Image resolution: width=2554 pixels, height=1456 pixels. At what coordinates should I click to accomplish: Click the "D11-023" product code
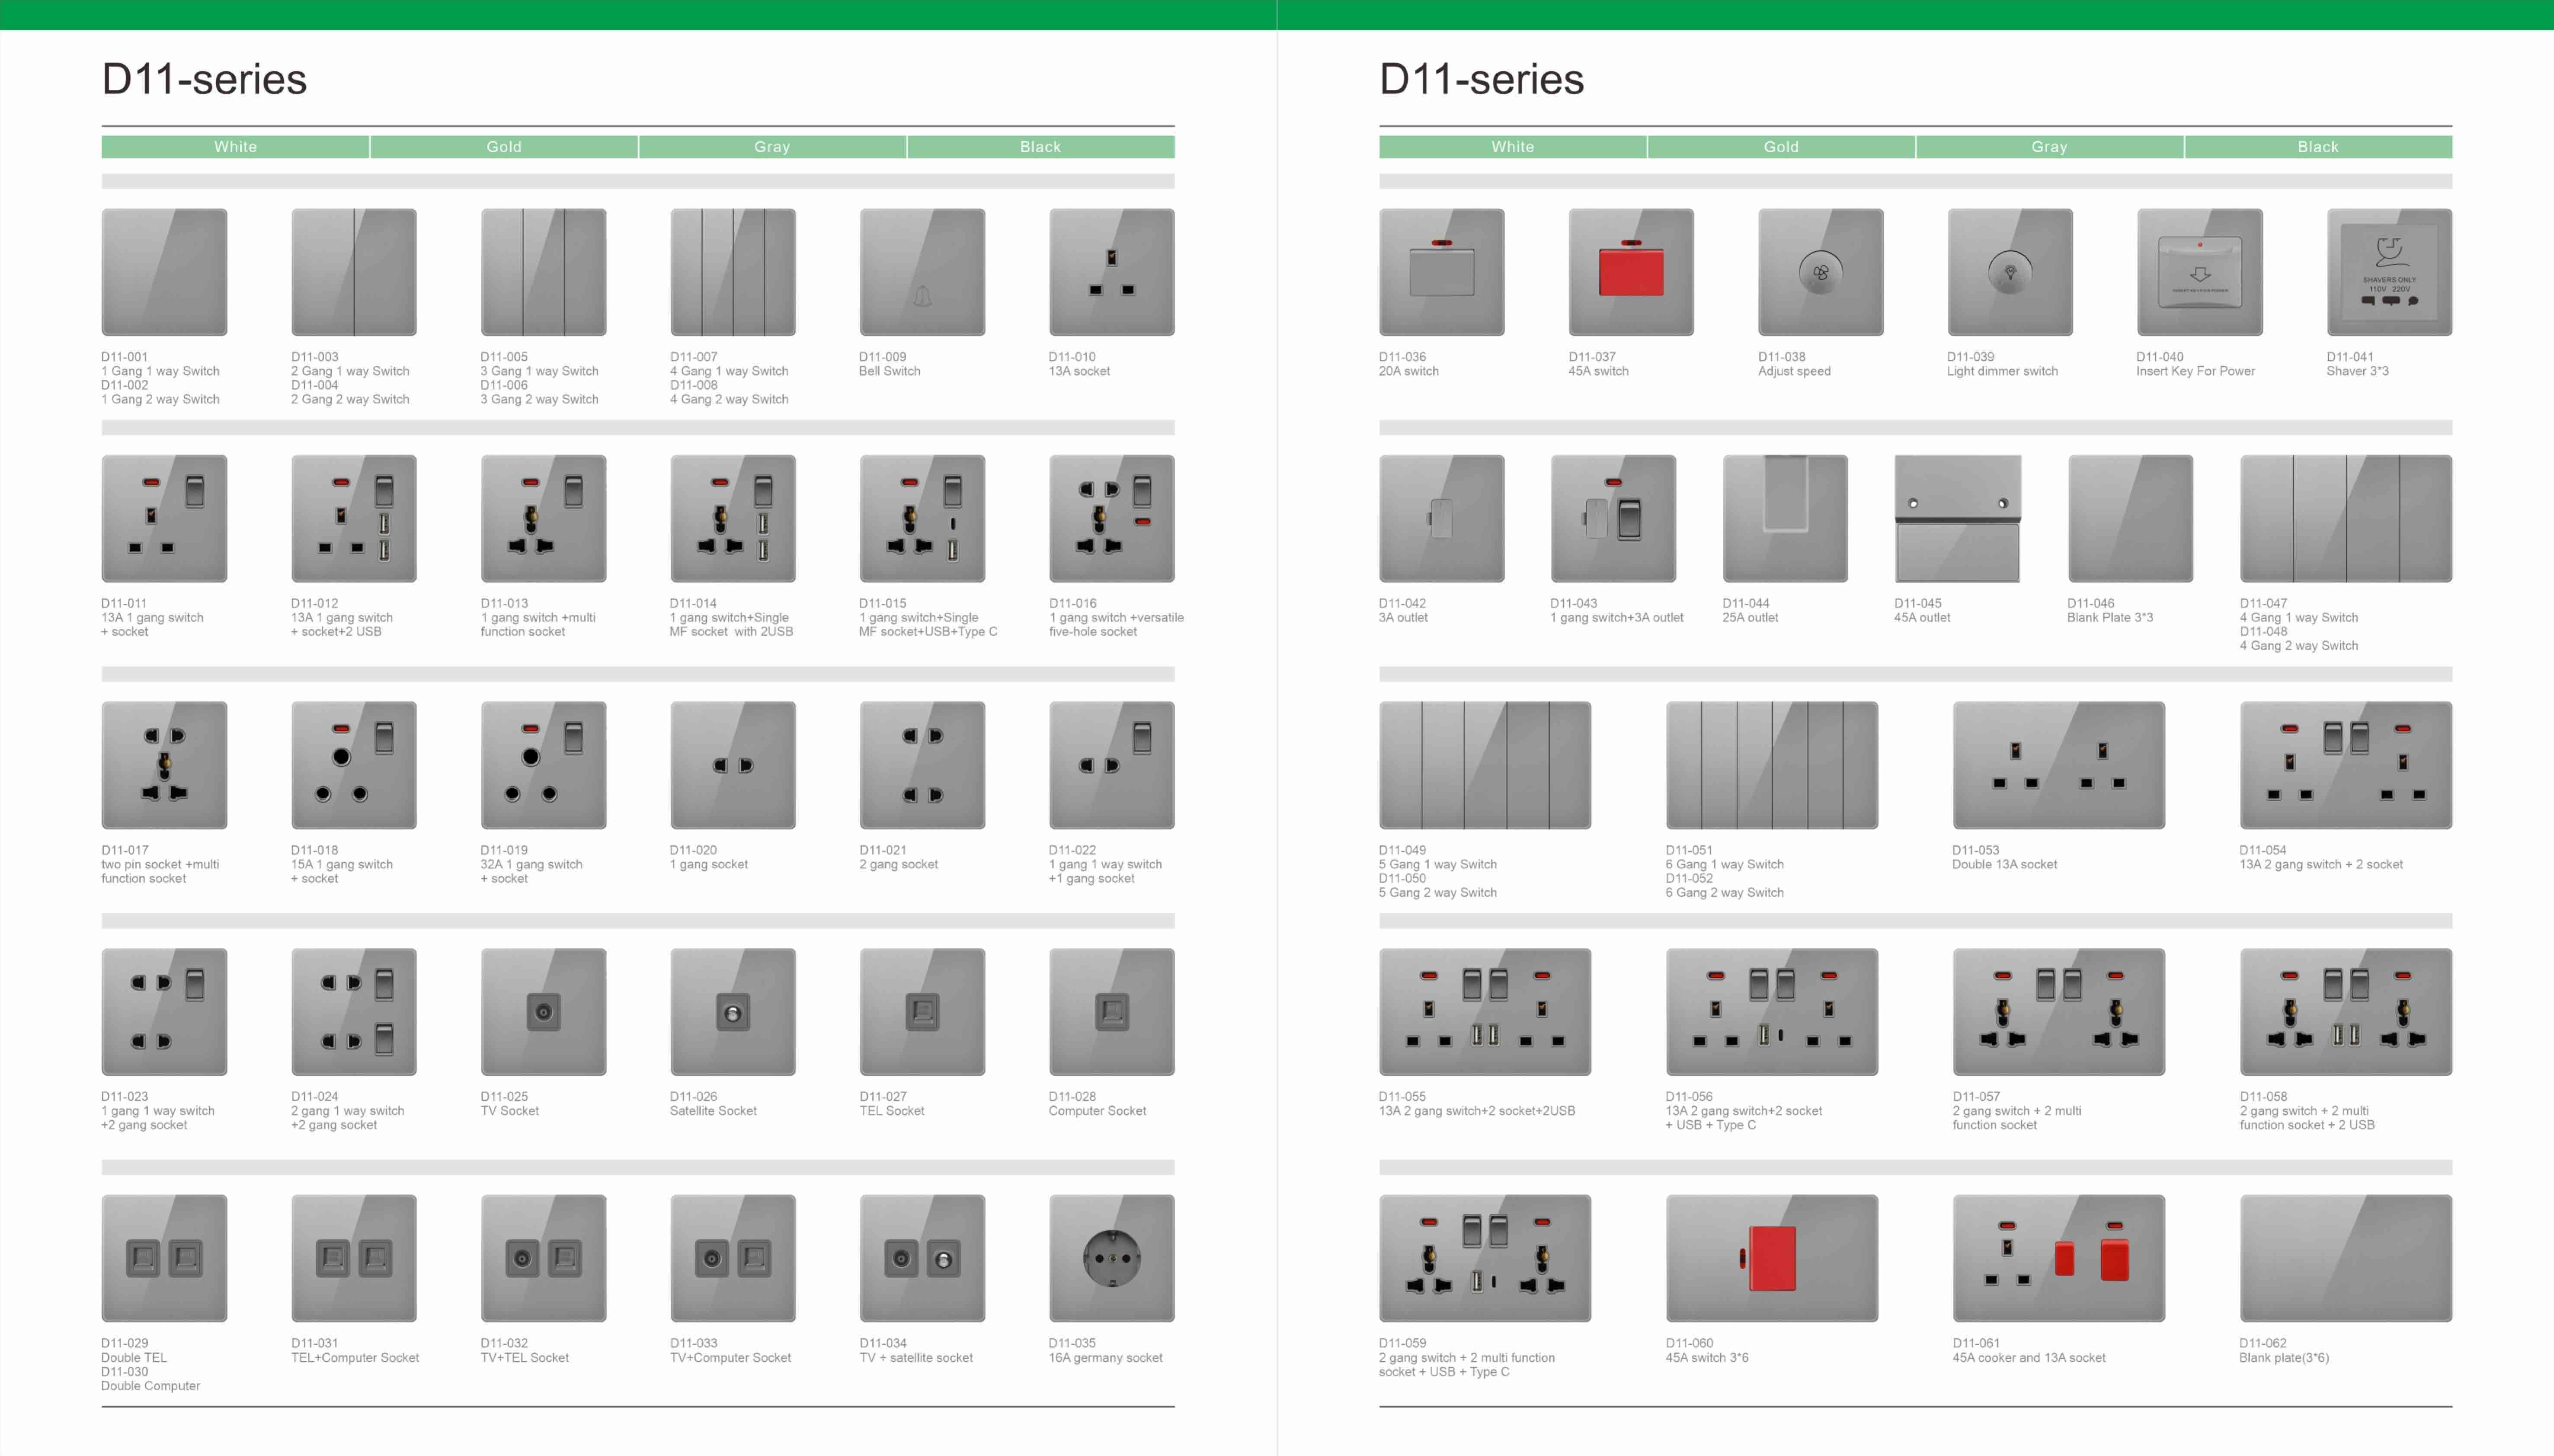point(125,1097)
